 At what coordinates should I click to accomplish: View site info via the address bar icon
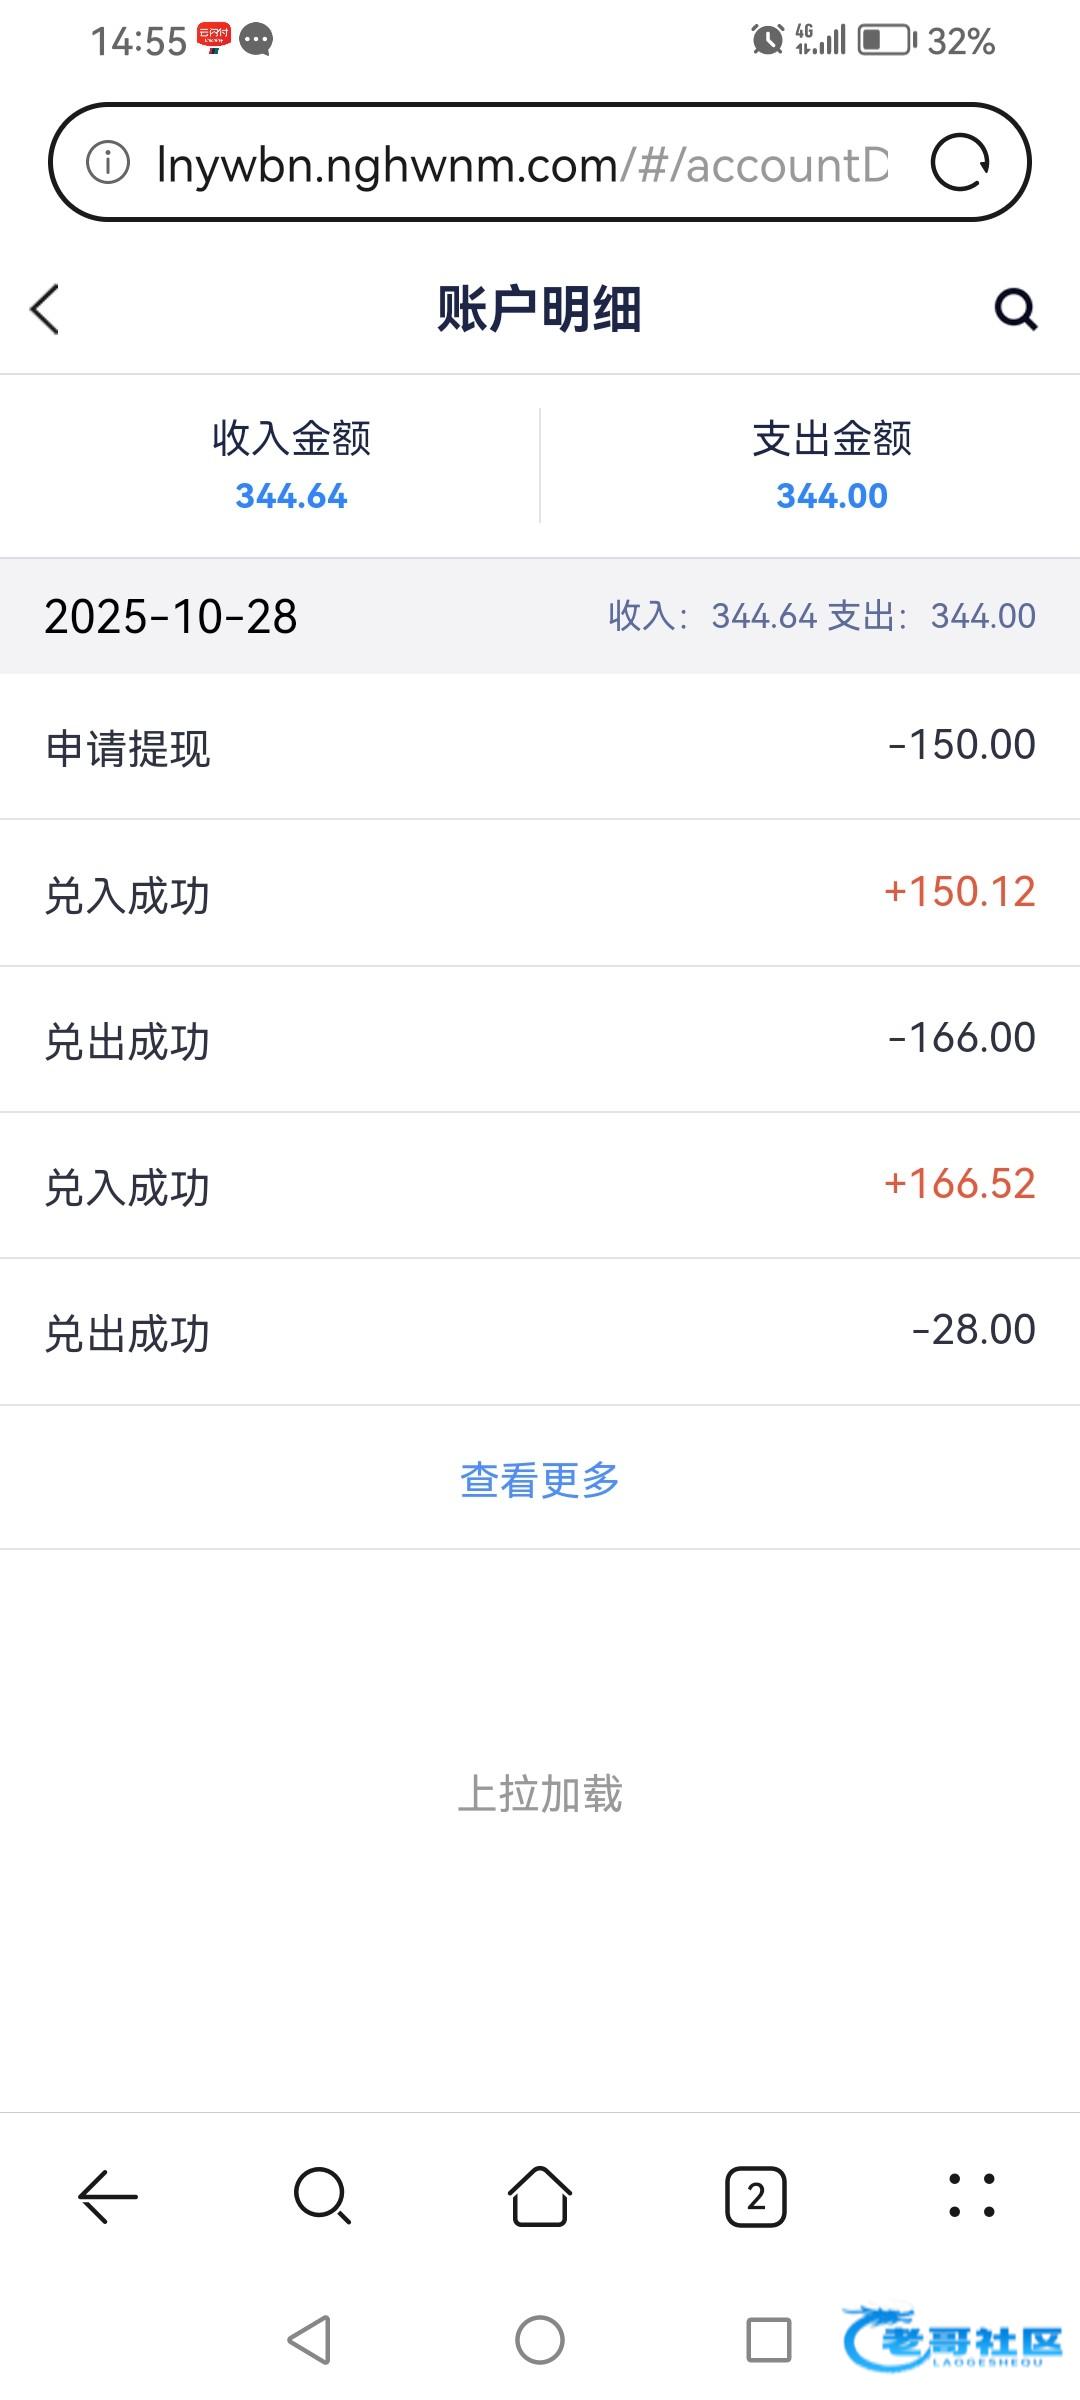[108, 162]
